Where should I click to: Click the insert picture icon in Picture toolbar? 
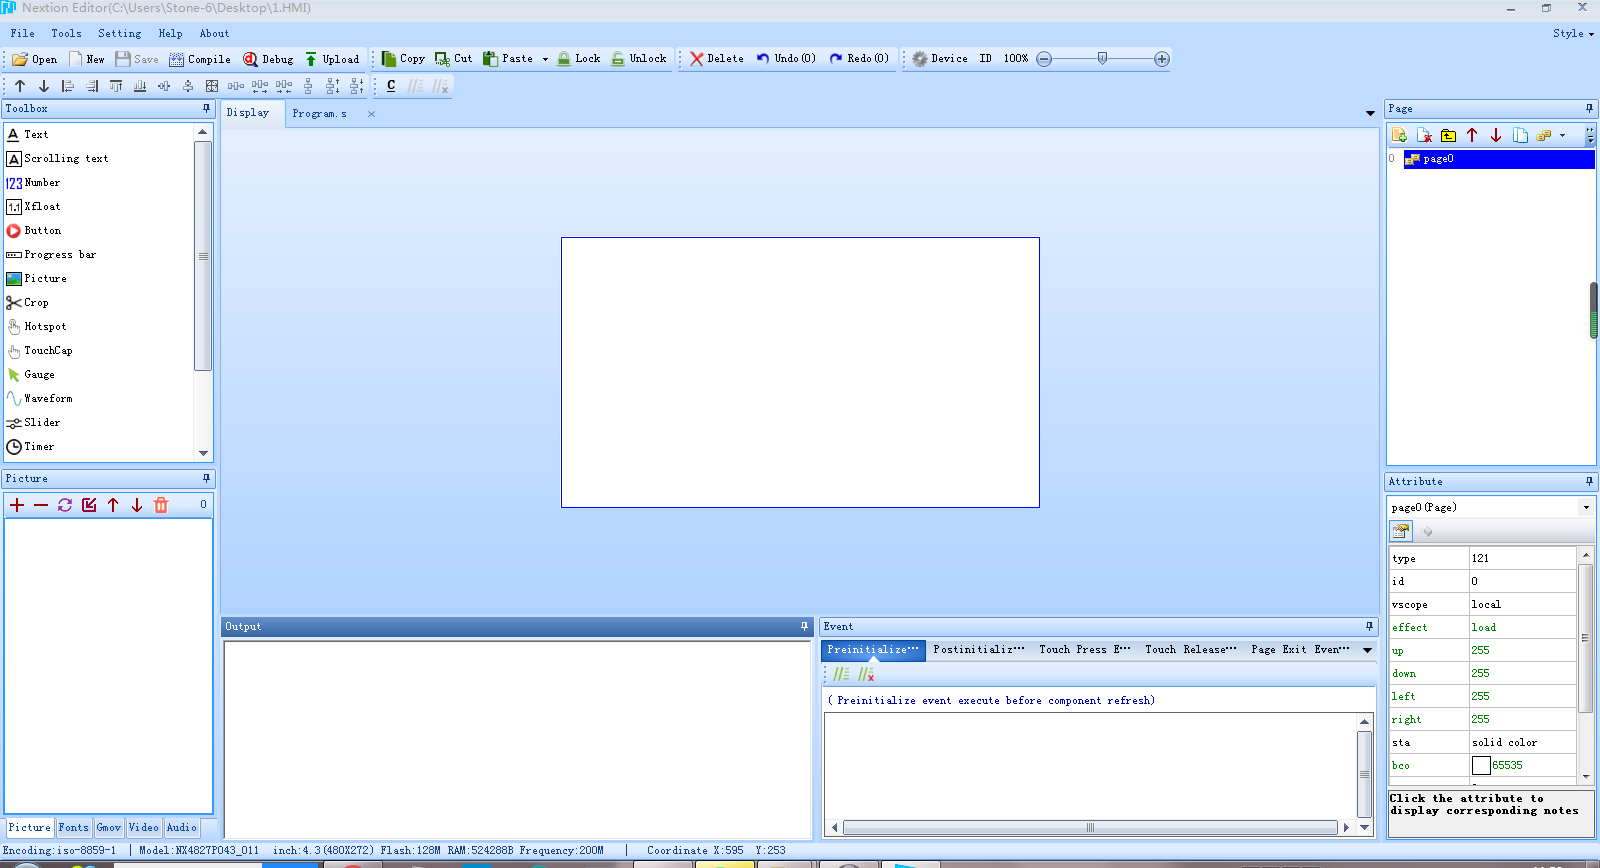(89, 505)
